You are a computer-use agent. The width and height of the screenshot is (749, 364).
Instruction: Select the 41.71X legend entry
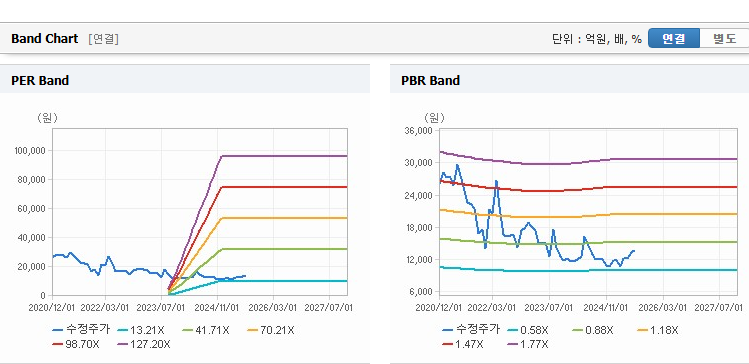pyautogui.click(x=207, y=330)
